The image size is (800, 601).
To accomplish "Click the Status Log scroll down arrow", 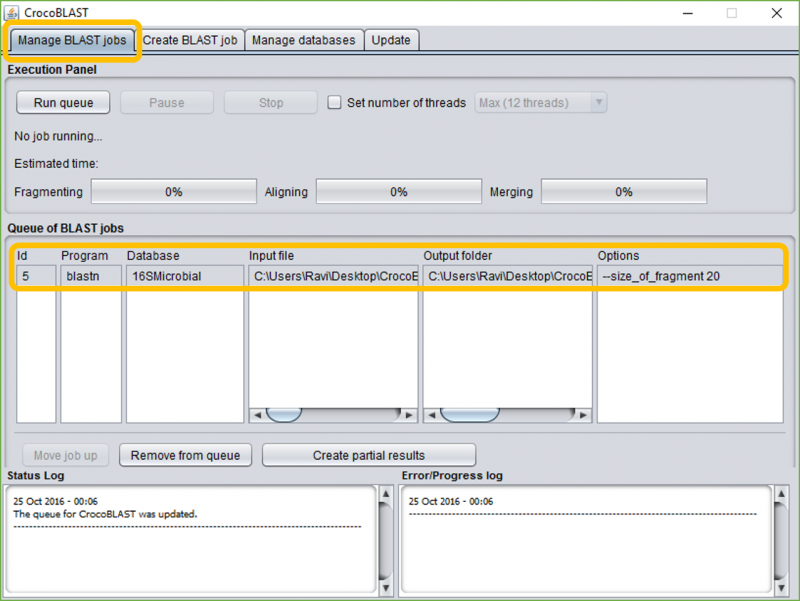I will pos(386,588).
